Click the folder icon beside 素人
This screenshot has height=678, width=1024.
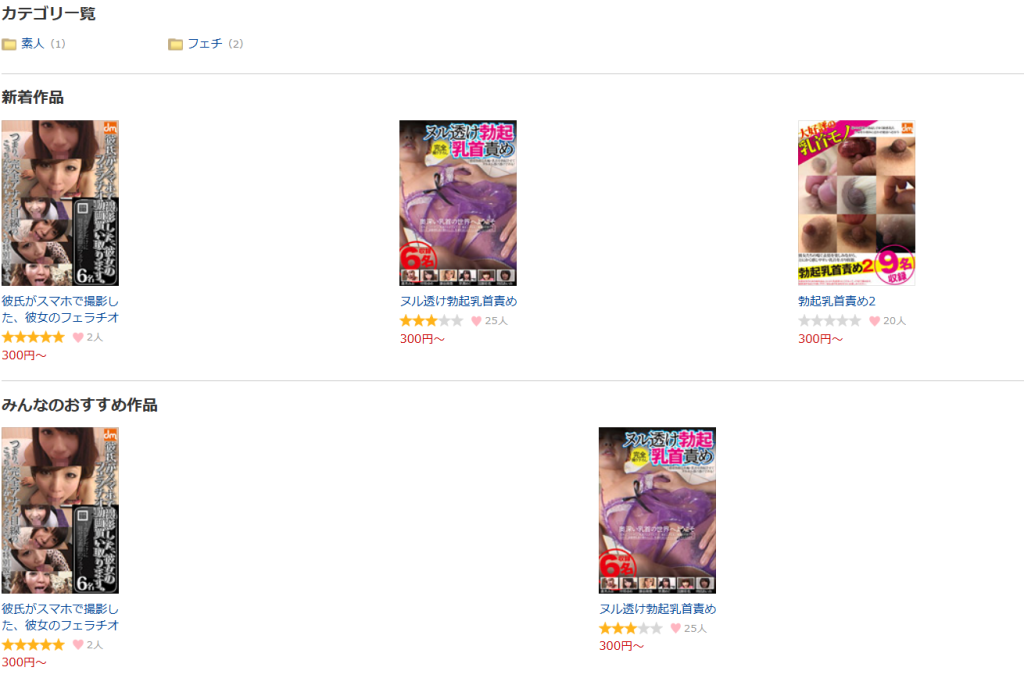tap(9, 44)
